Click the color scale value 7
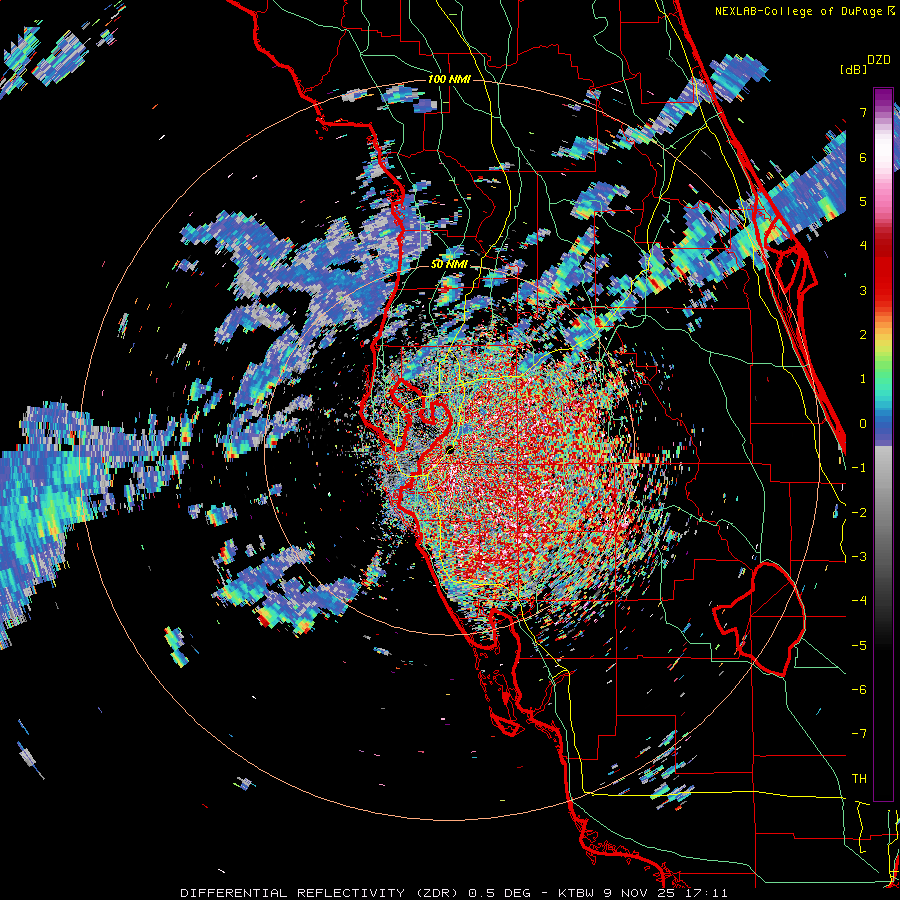The image size is (900, 900). [x=863, y=112]
